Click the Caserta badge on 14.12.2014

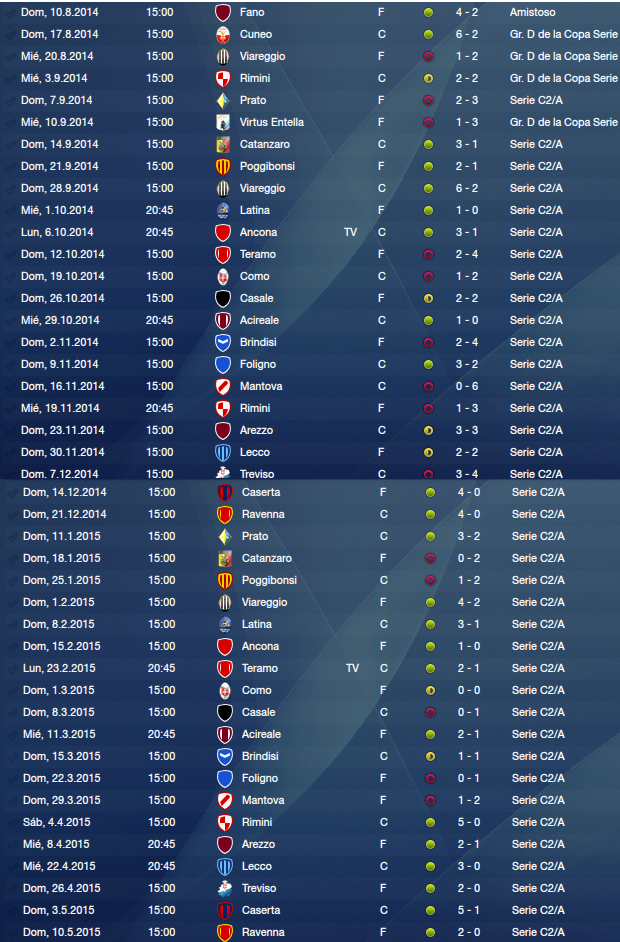(x=225, y=493)
